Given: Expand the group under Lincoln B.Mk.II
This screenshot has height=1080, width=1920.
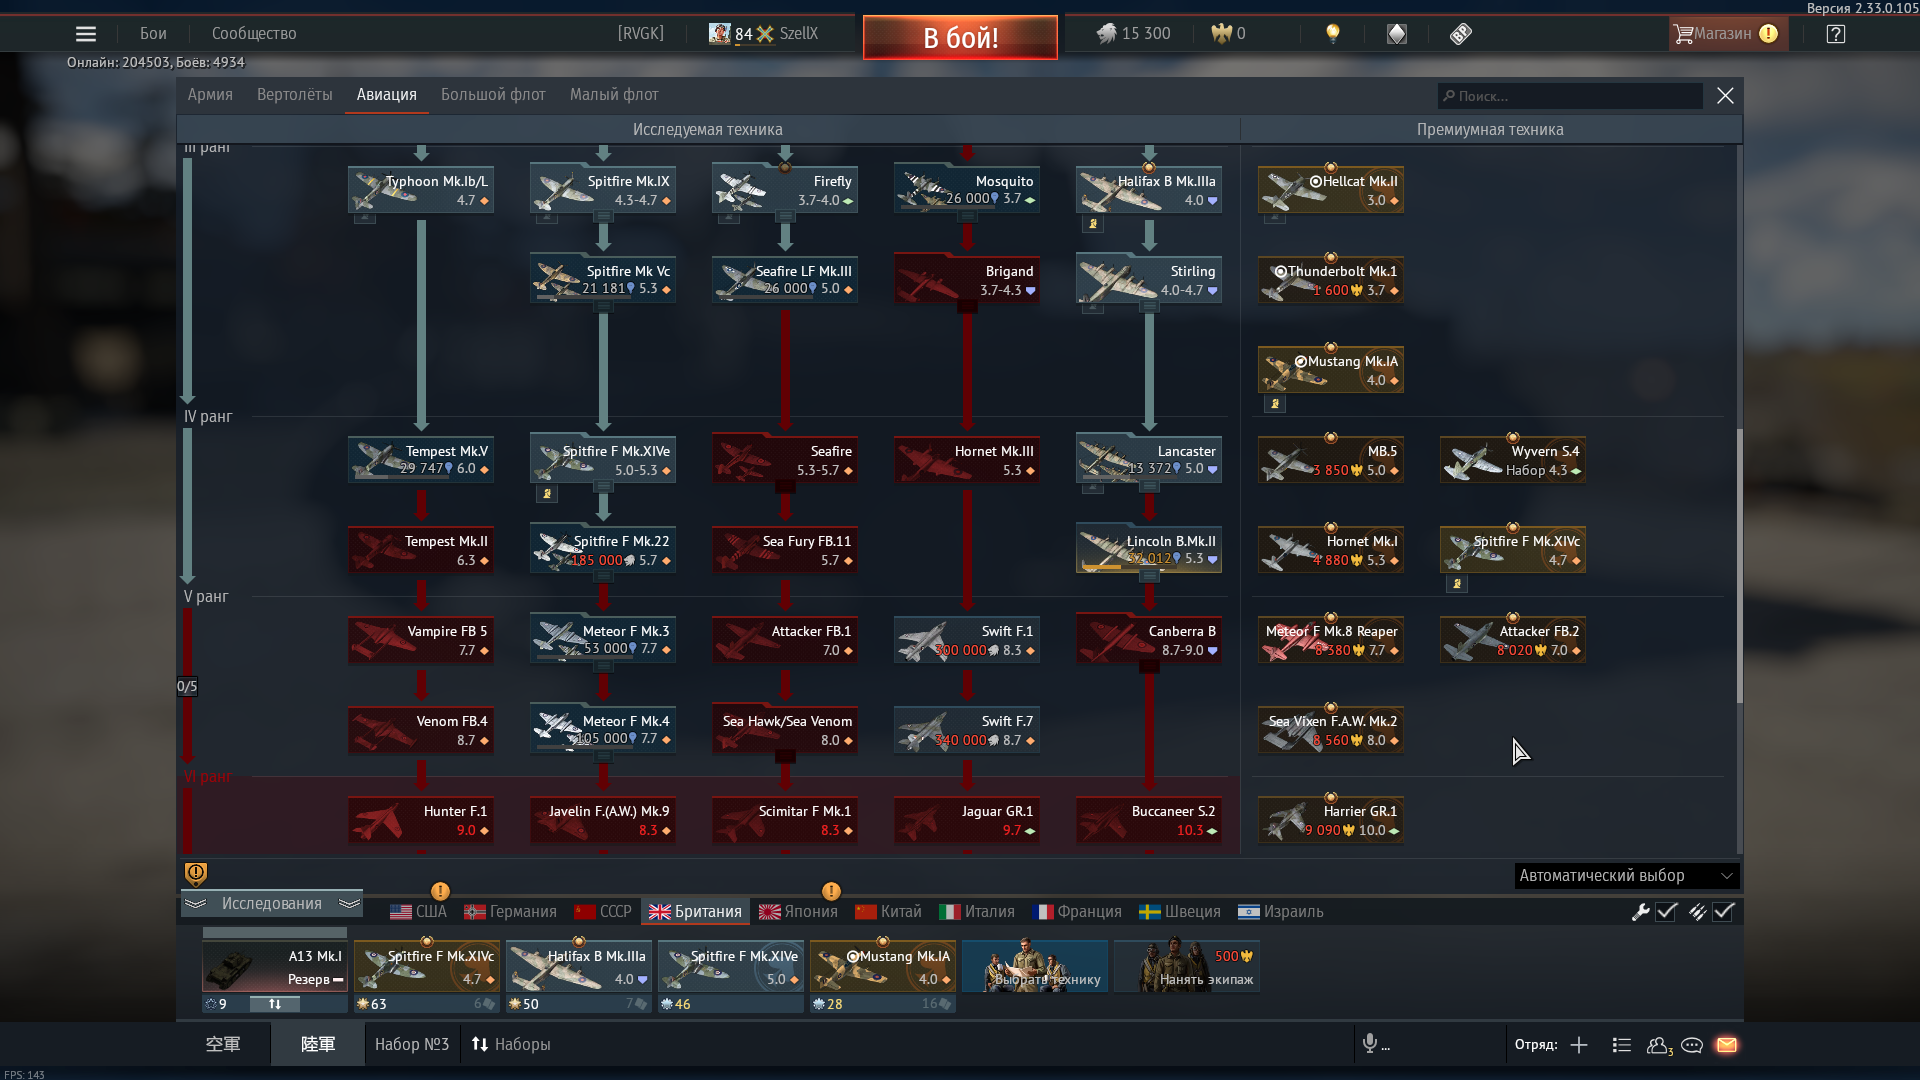Looking at the screenshot, I should point(1149,577).
